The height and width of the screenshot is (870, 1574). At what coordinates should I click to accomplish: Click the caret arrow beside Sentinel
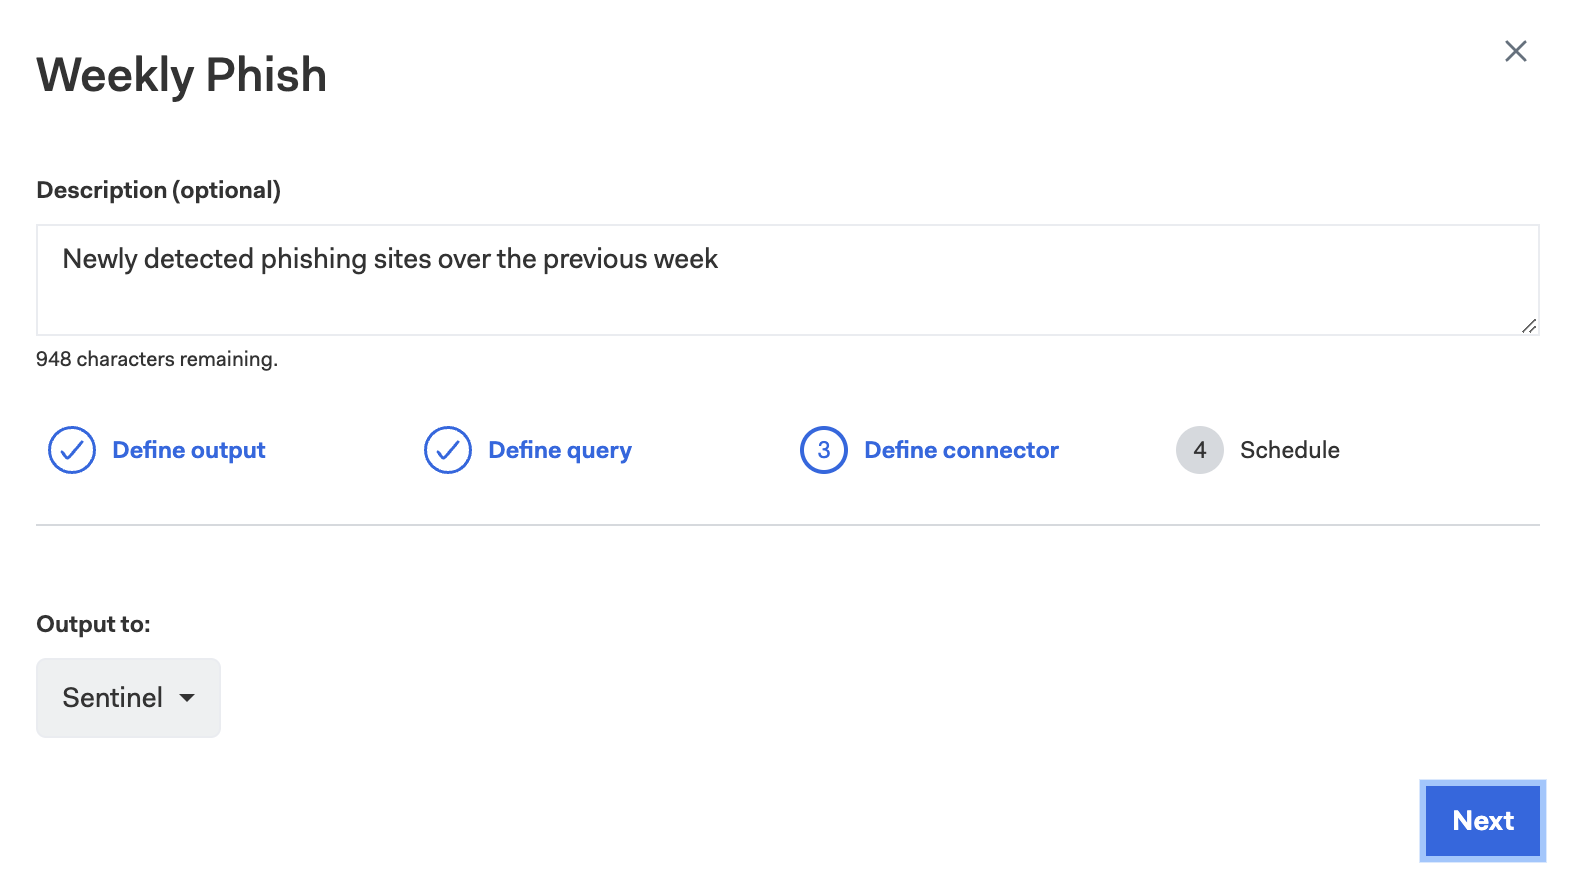[187, 698]
